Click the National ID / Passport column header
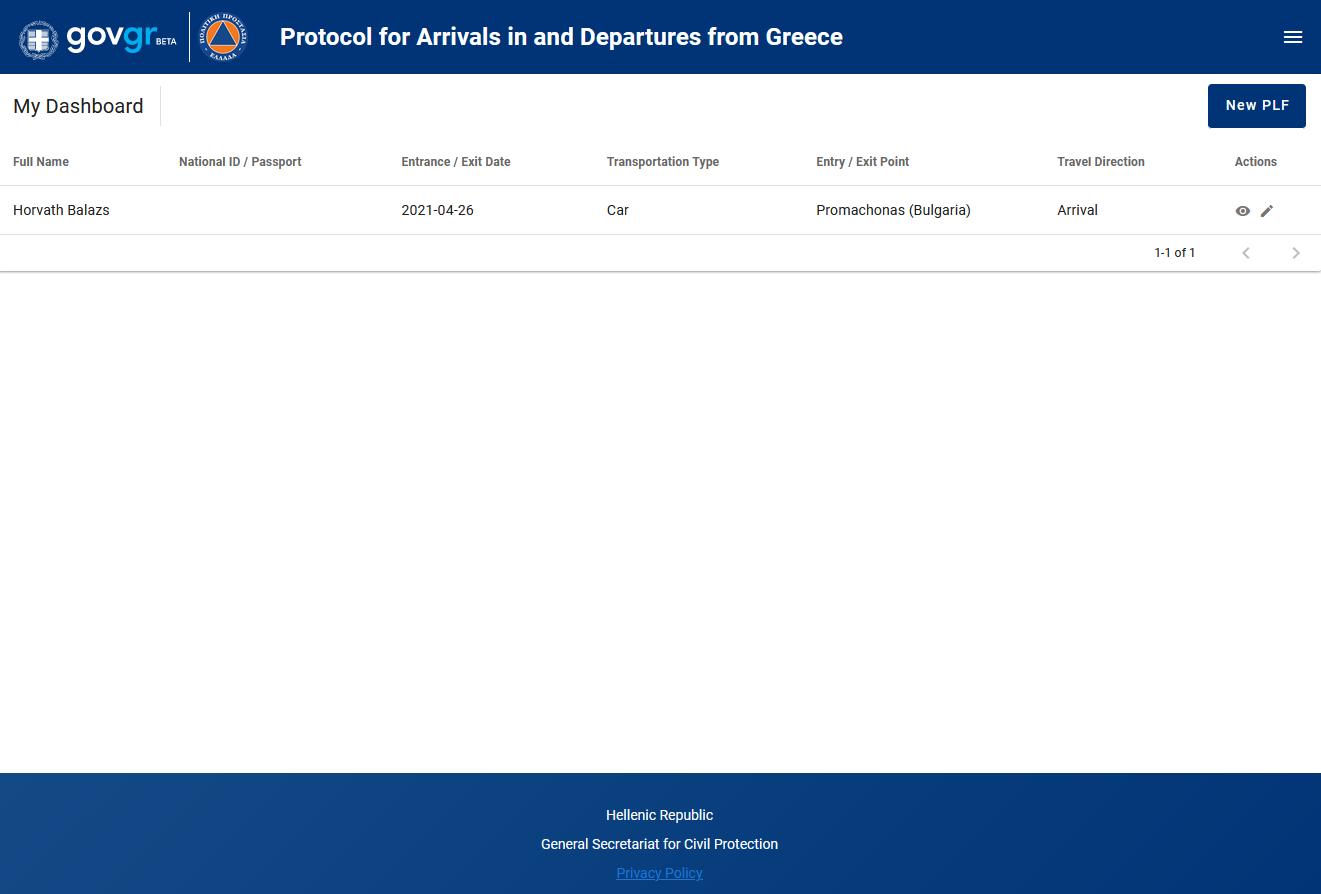Viewport: 1321px width, 894px height. (240, 162)
